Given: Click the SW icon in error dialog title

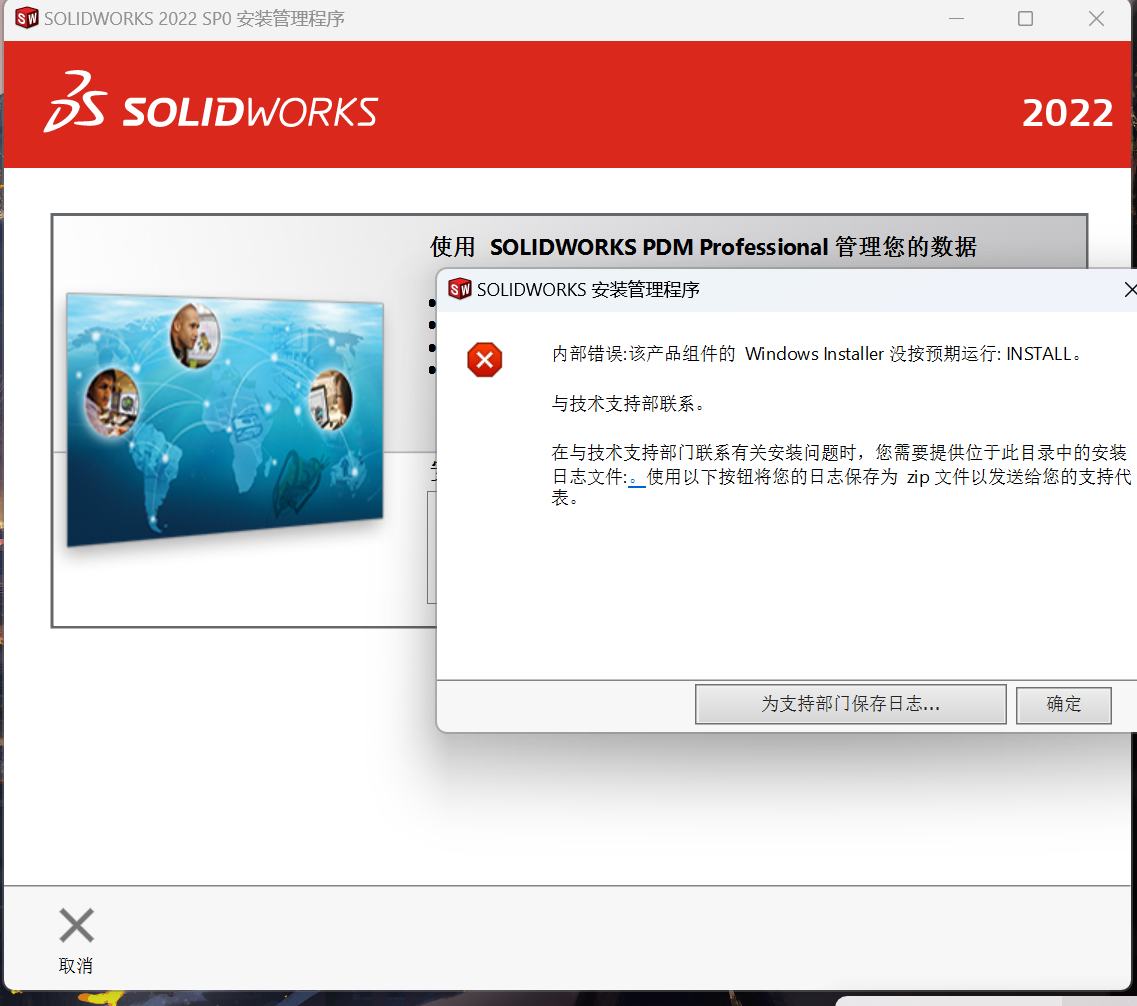Looking at the screenshot, I should click(459, 290).
